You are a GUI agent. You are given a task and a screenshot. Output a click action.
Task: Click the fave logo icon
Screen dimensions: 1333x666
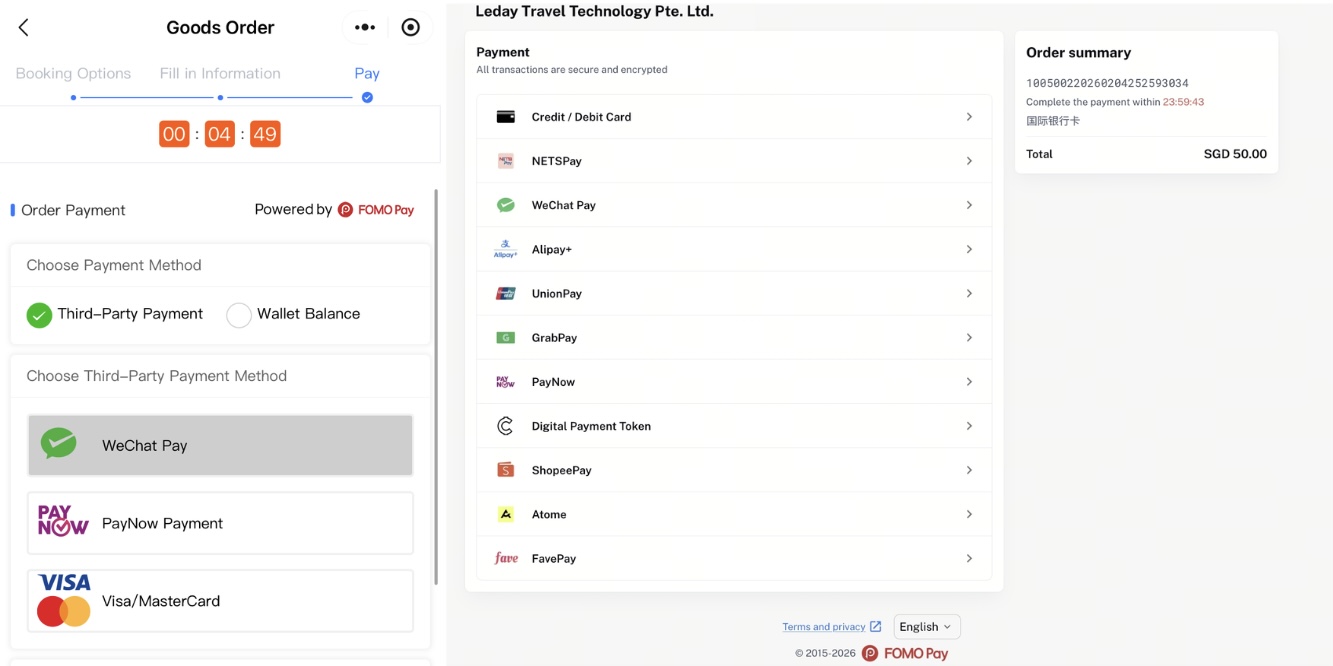point(506,558)
